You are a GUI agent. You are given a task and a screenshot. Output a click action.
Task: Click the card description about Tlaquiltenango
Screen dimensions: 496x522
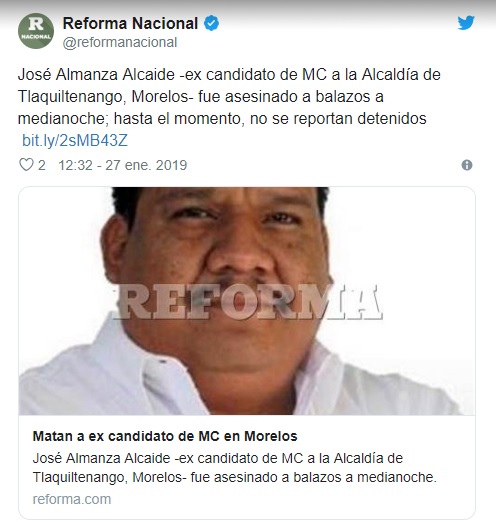pyautogui.click(x=235, y=468)
